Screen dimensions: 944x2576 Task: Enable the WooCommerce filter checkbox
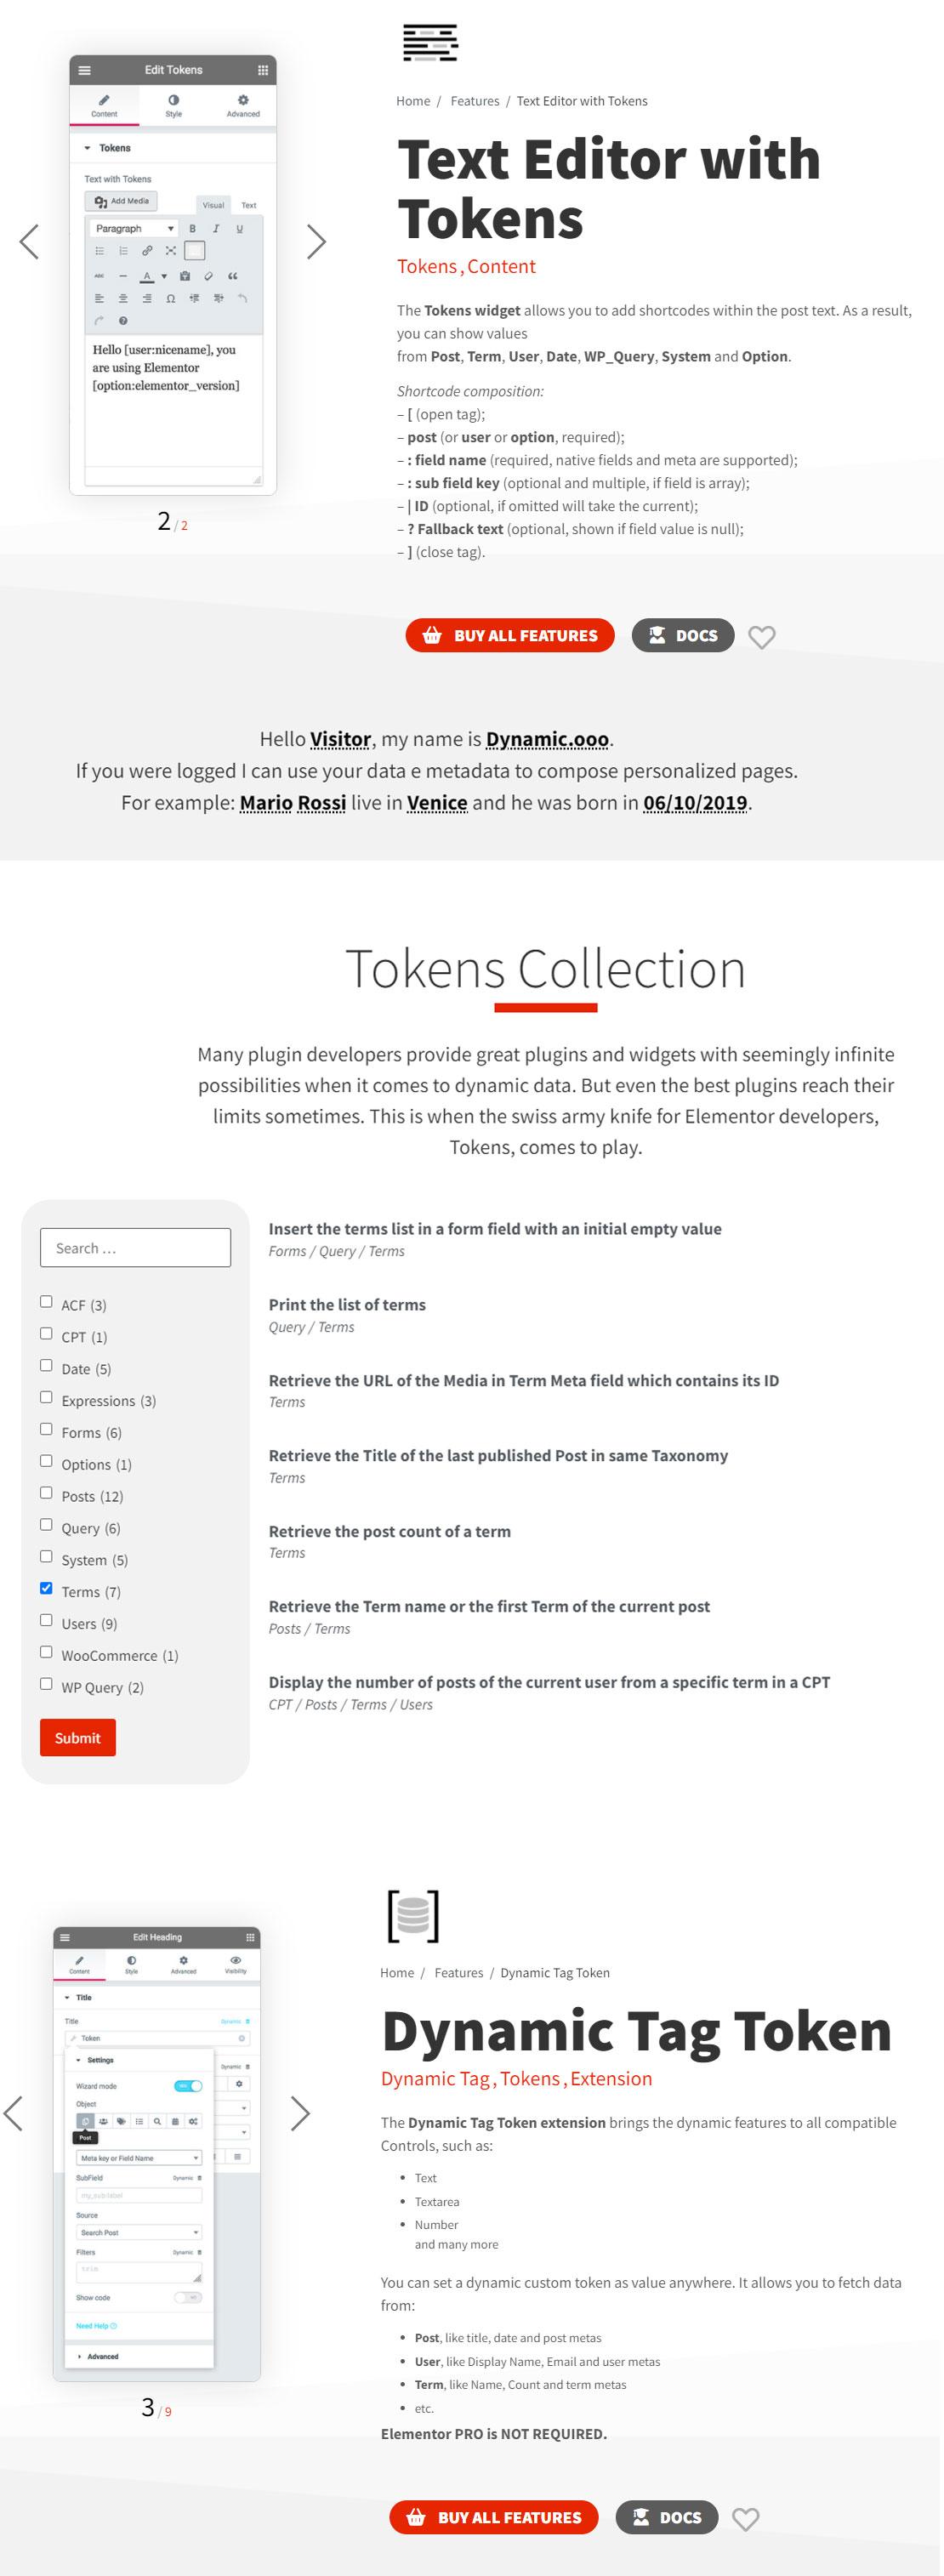(x=46, y=1652)
